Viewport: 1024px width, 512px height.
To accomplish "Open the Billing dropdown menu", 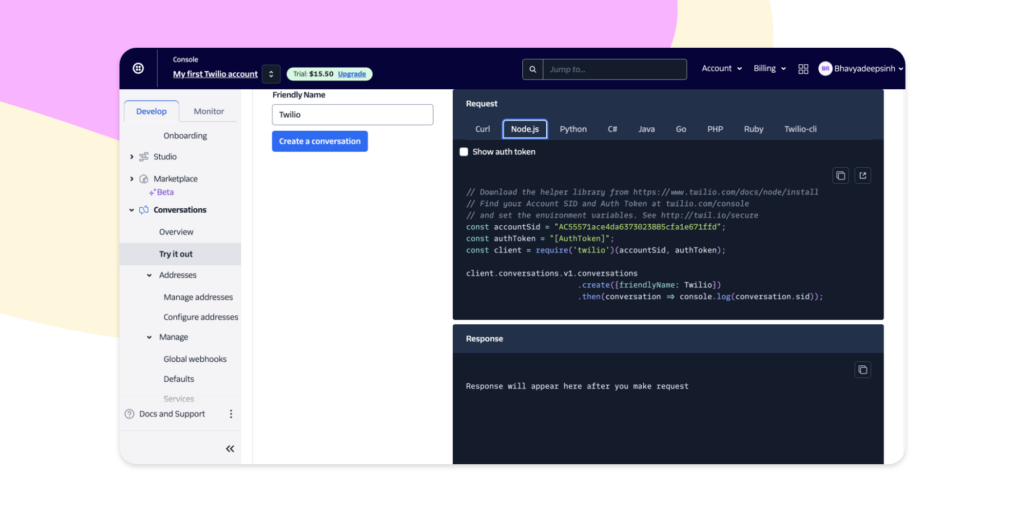I will pos(769,69).
